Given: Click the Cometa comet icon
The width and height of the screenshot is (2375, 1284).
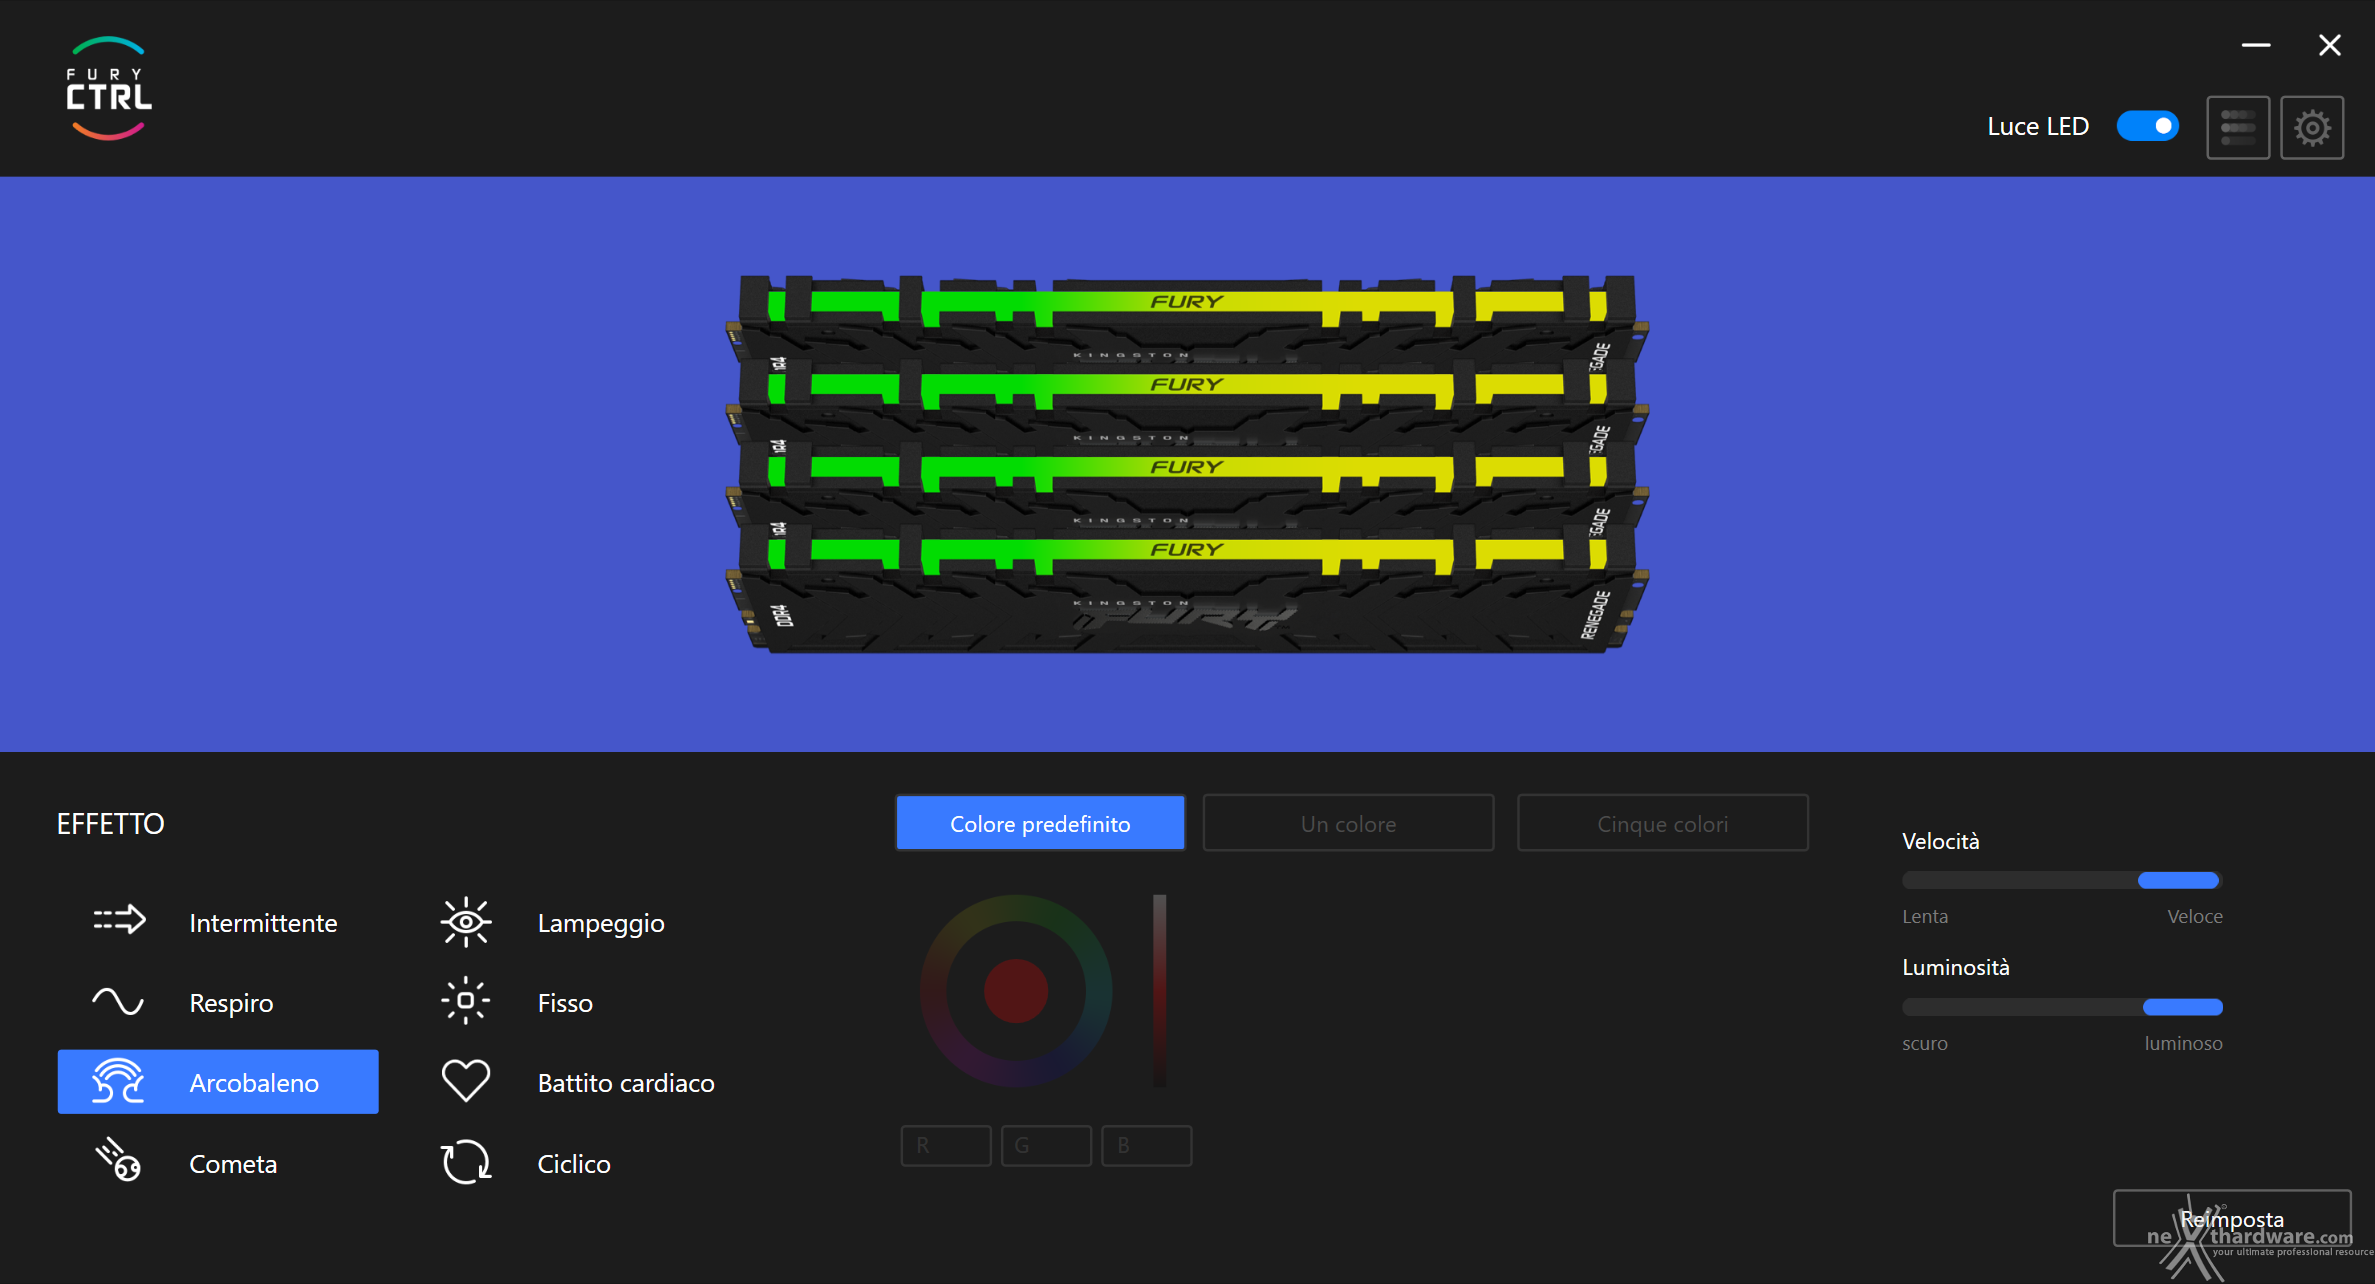Looking at the screenshot, I should coord(118,1160).
